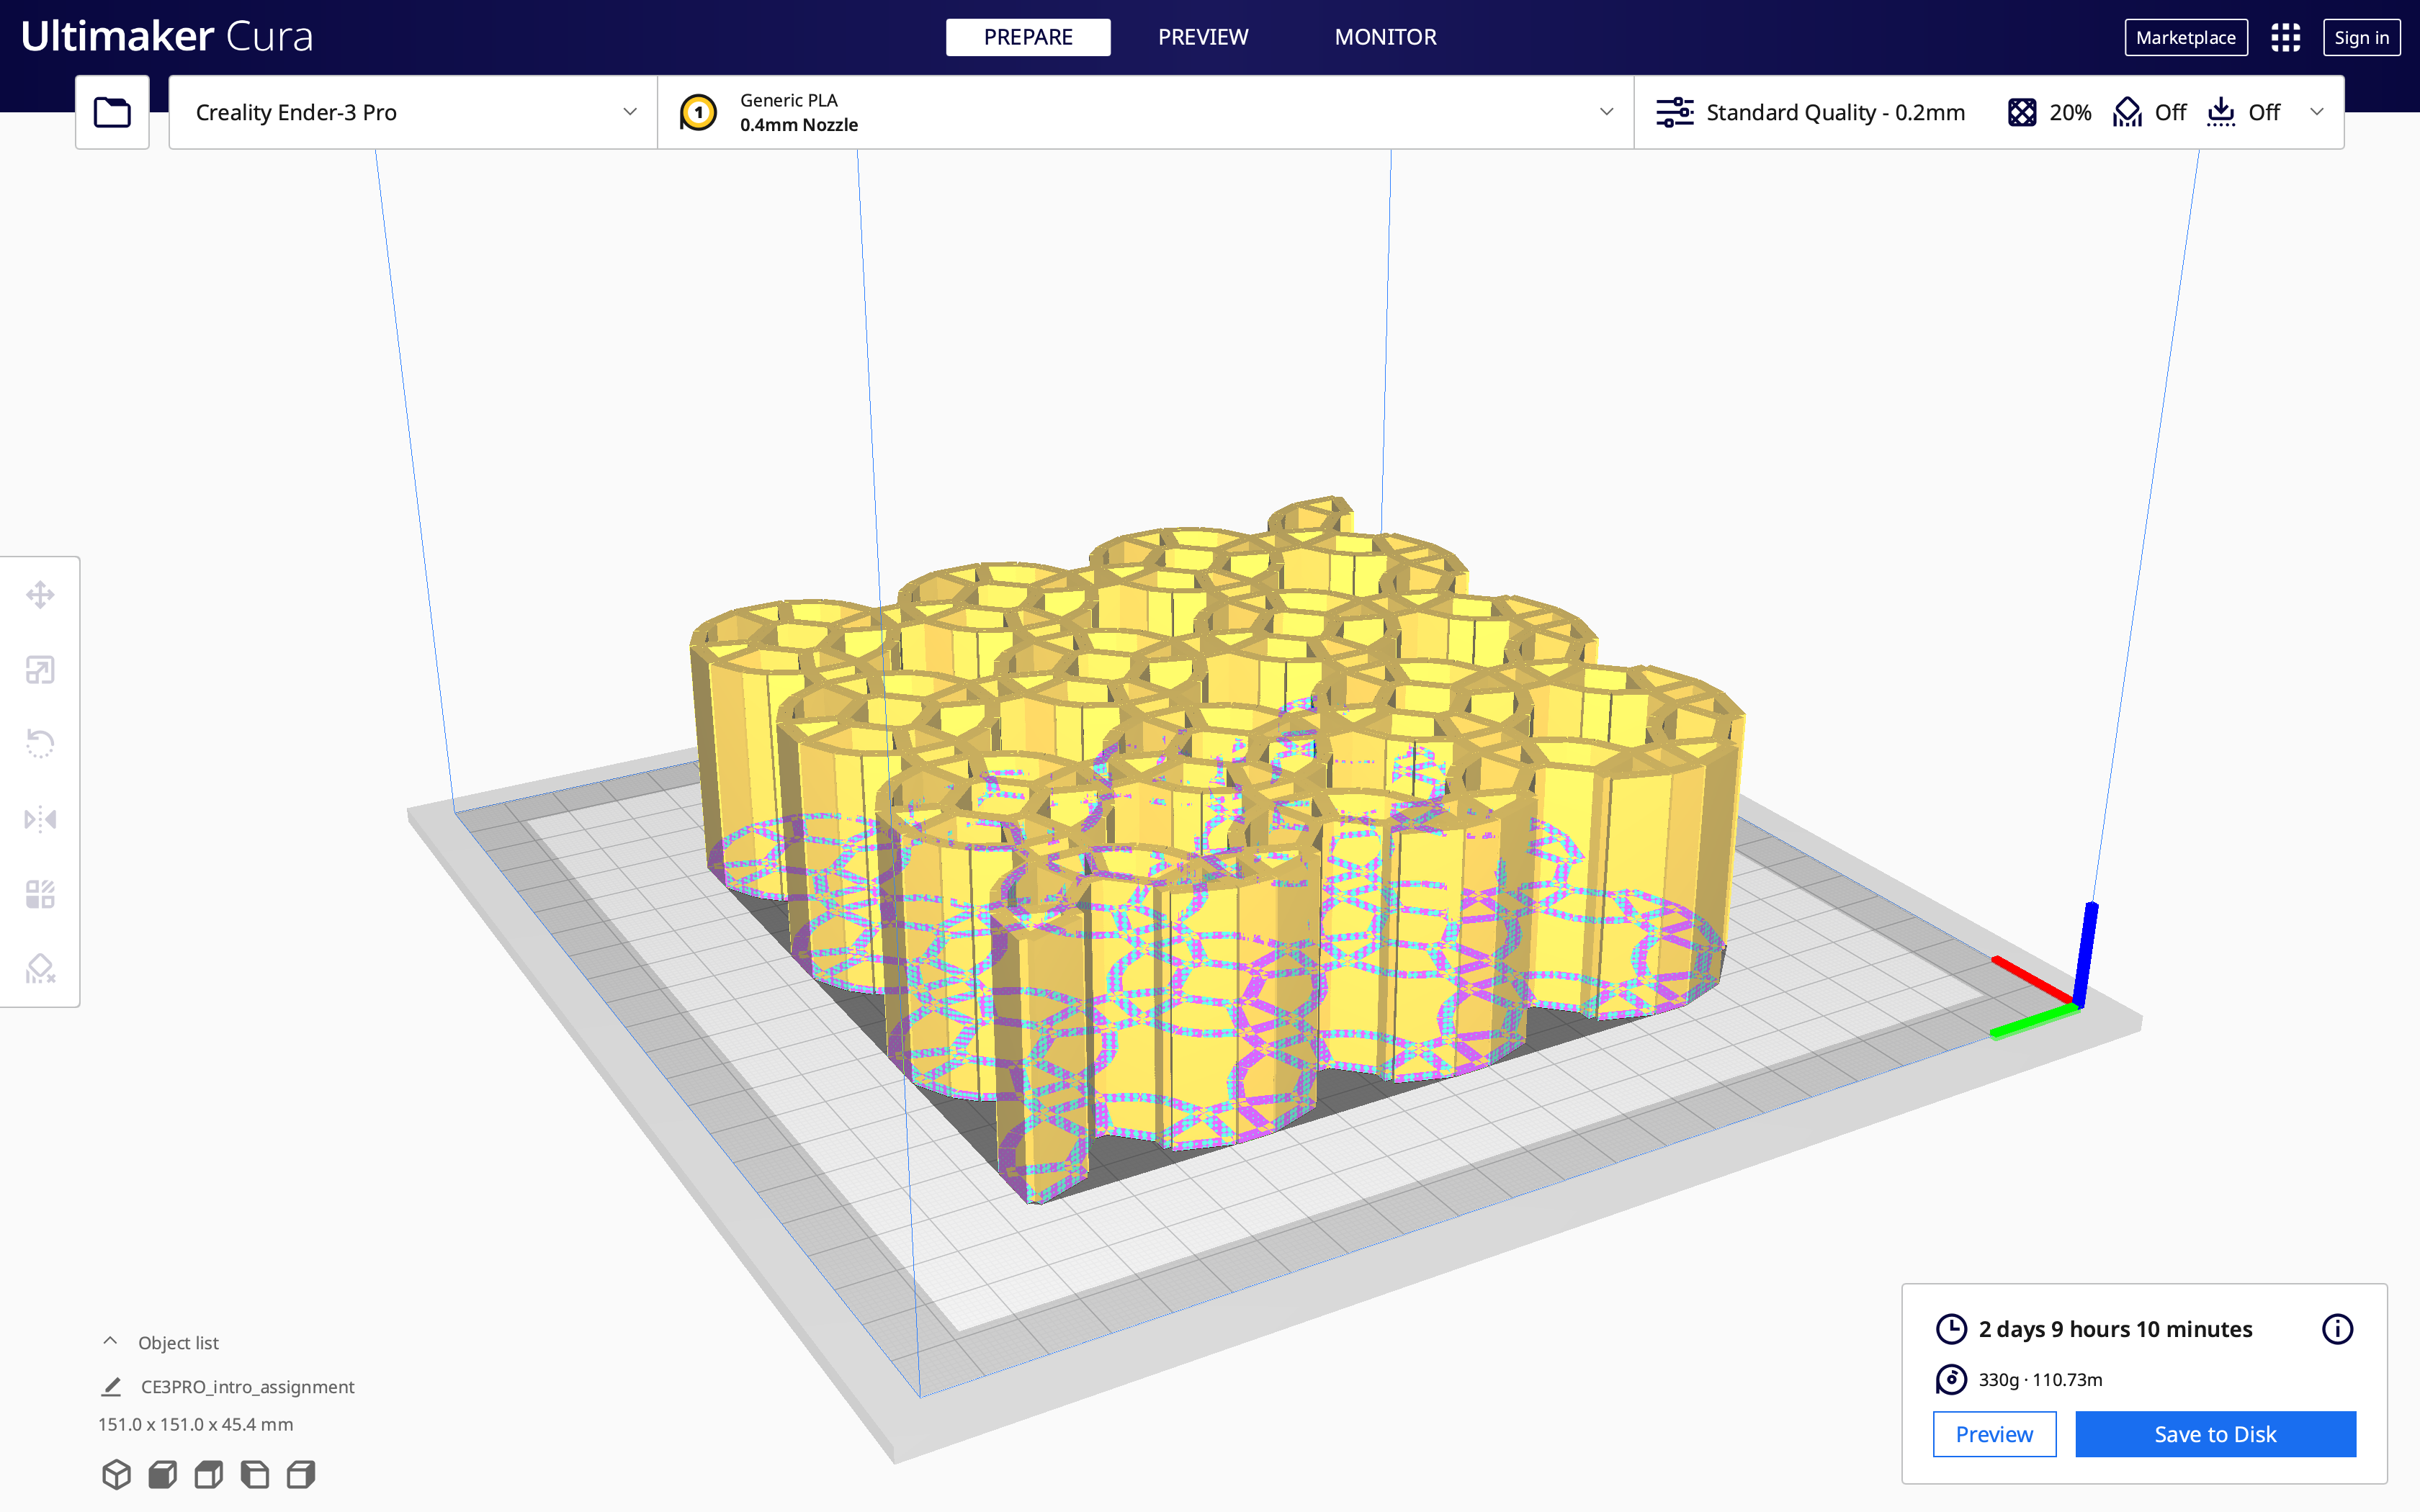Open the Per Model Settings tool
This screenshot has height=1512, width=2420.
pos(40,894)
